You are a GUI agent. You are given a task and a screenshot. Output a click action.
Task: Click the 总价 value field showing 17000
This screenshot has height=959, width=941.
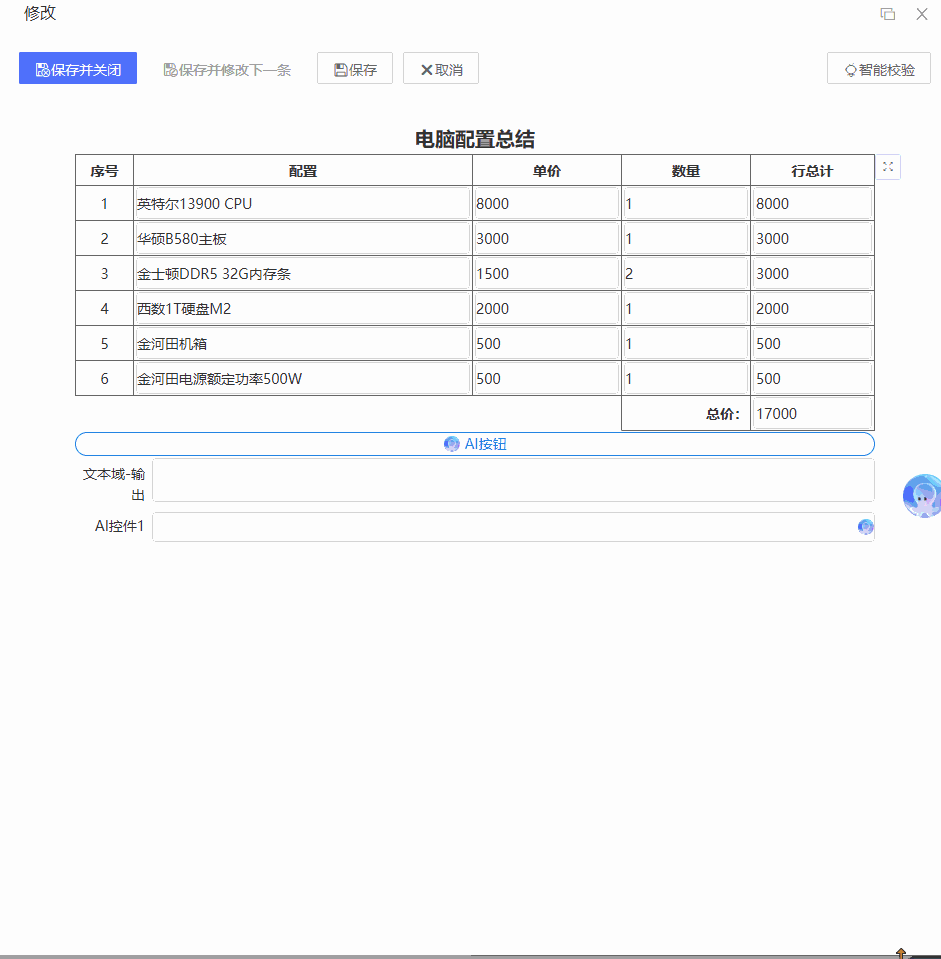[x=812, y=412]
